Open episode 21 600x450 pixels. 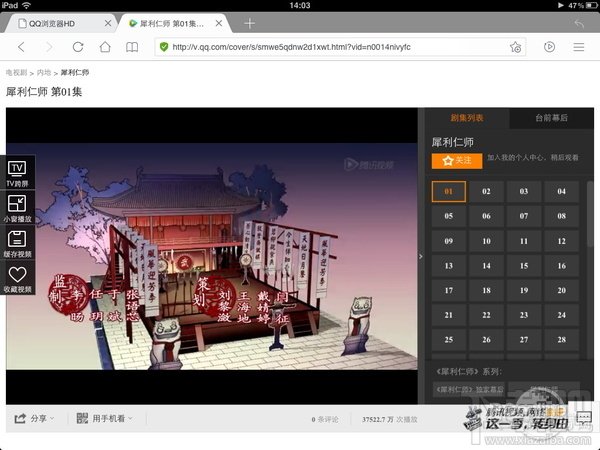(449, 315)
